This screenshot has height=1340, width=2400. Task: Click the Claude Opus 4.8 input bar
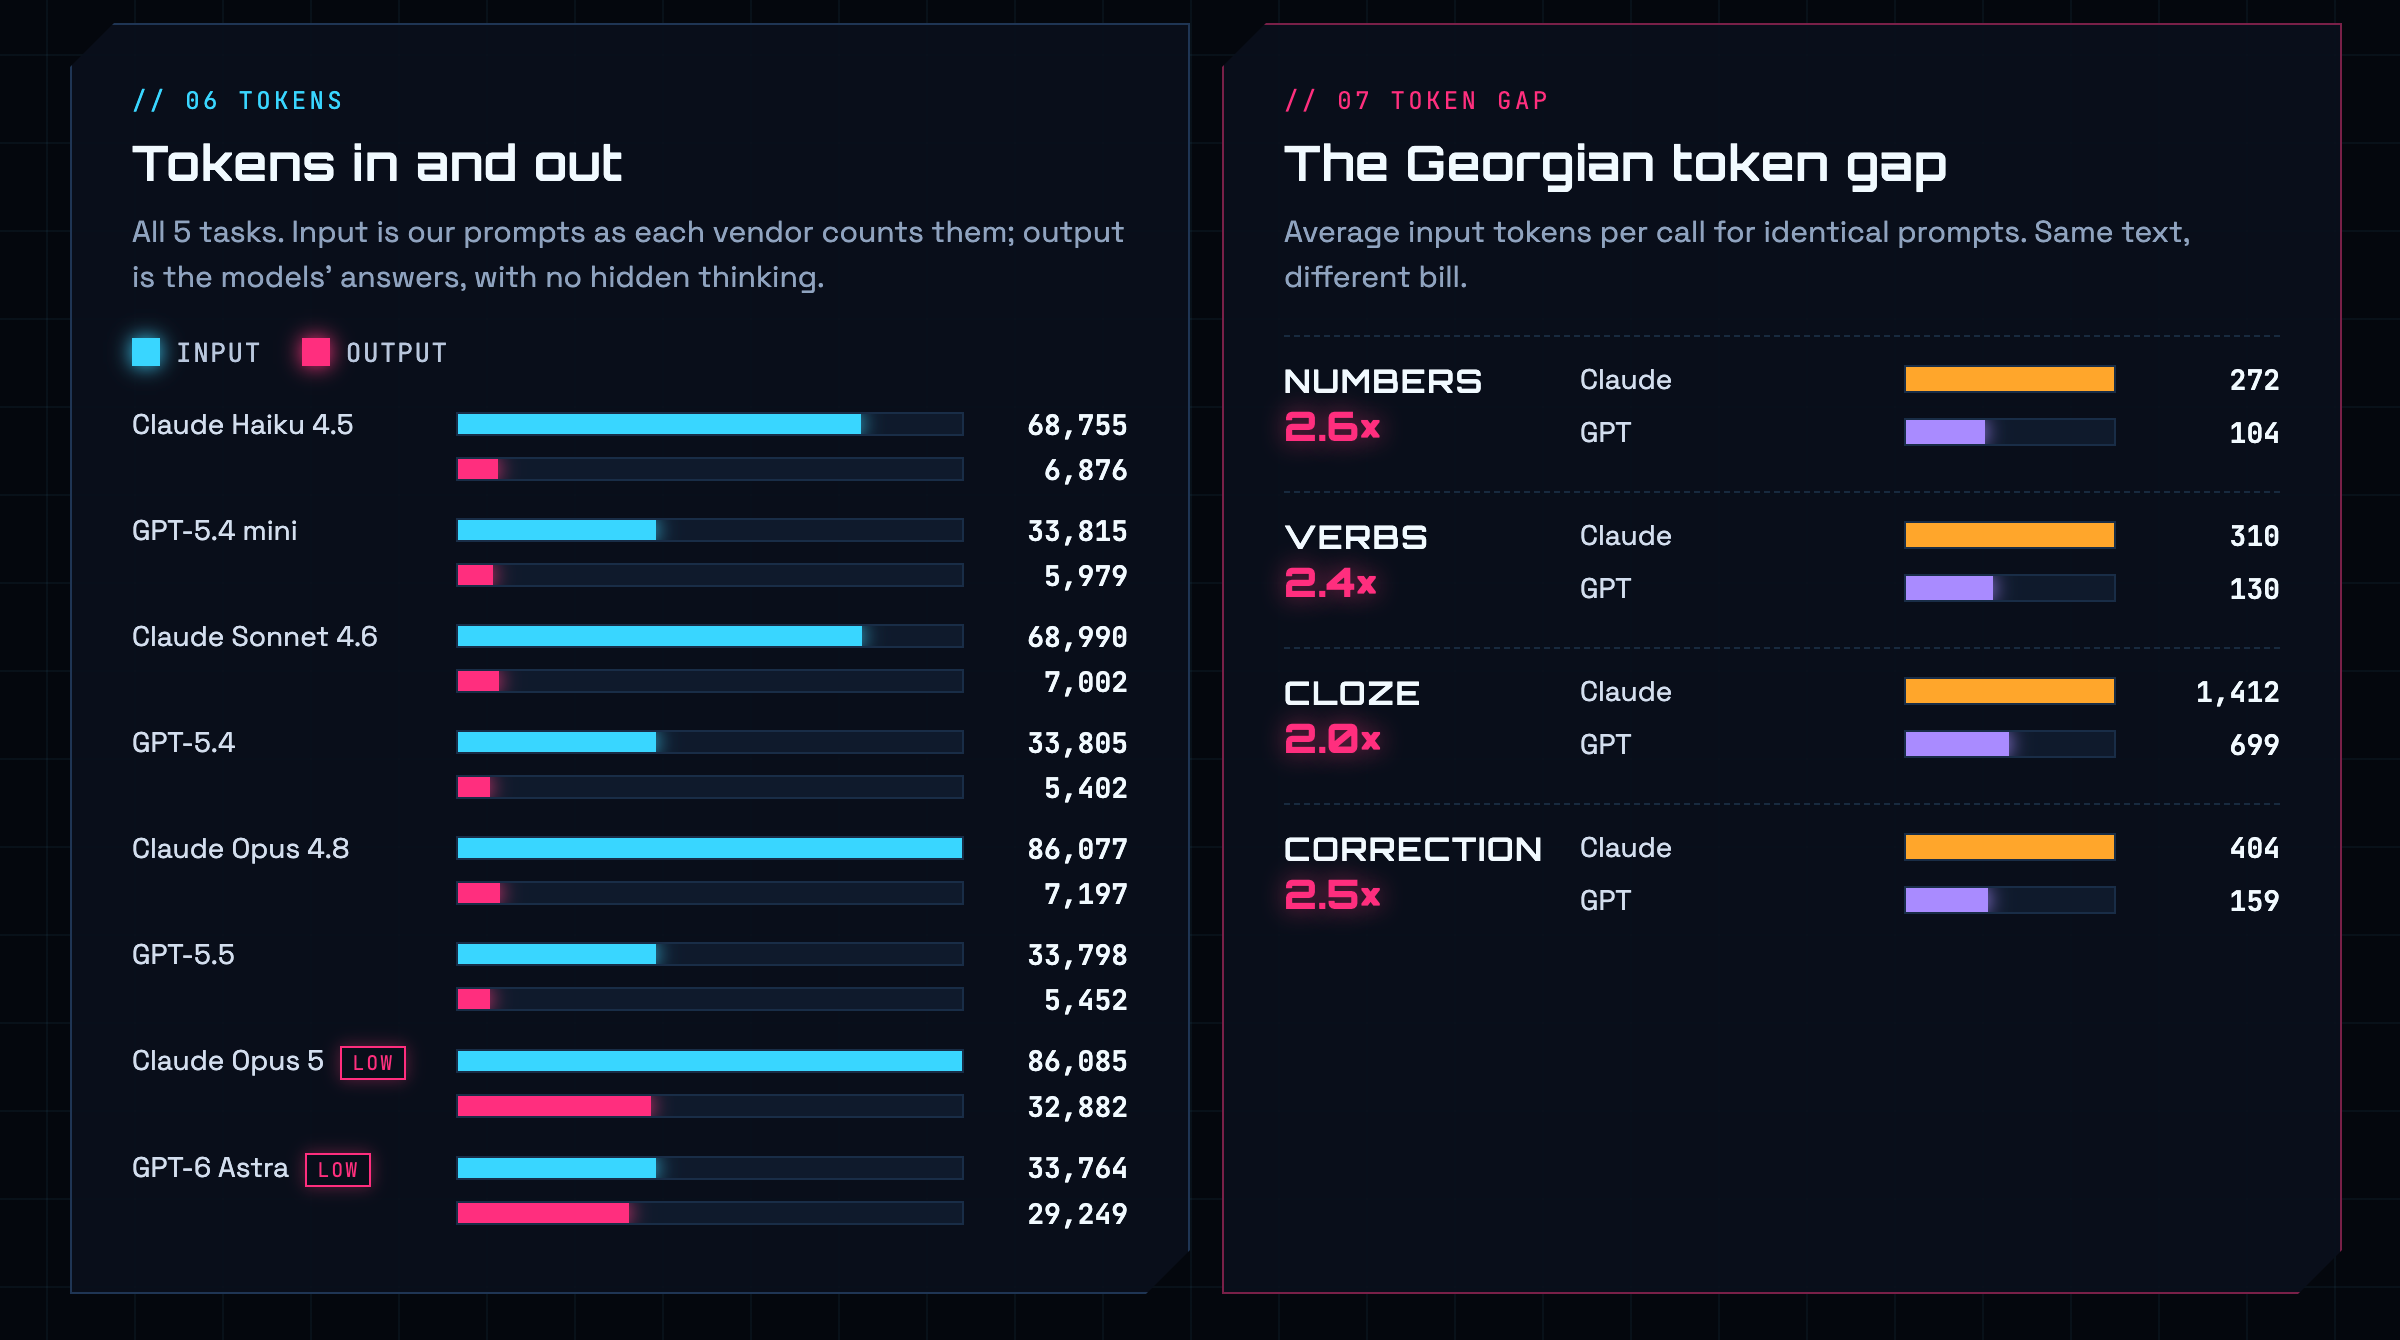coord(710,848)
